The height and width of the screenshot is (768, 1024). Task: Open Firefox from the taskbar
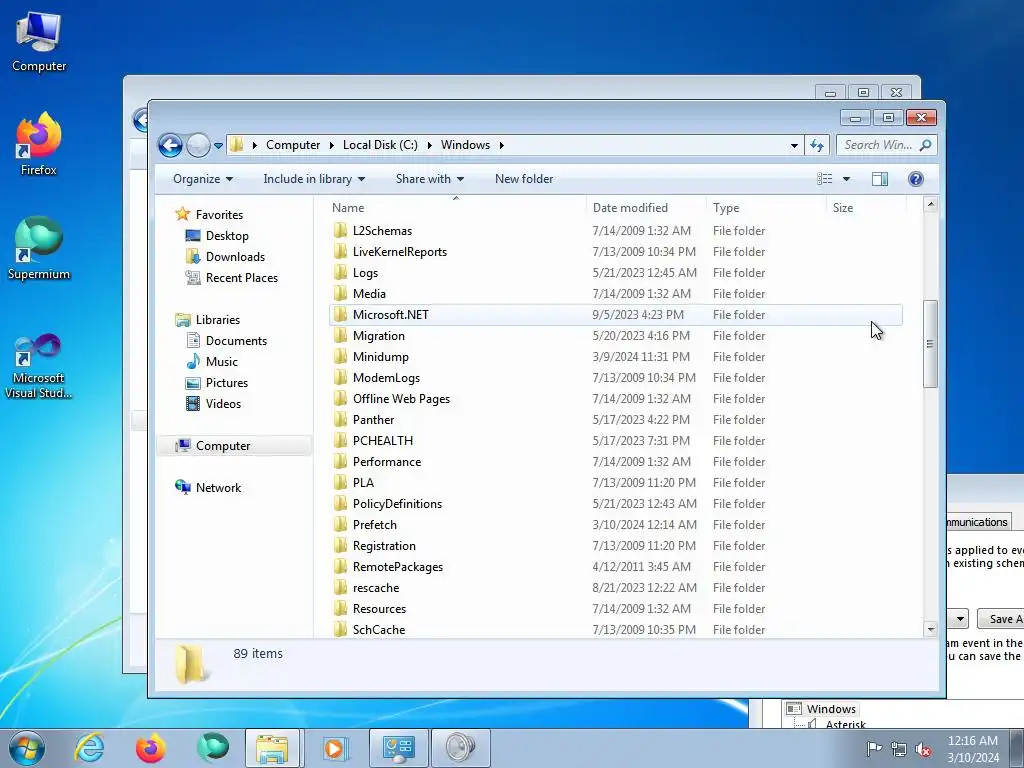point(150,748)
